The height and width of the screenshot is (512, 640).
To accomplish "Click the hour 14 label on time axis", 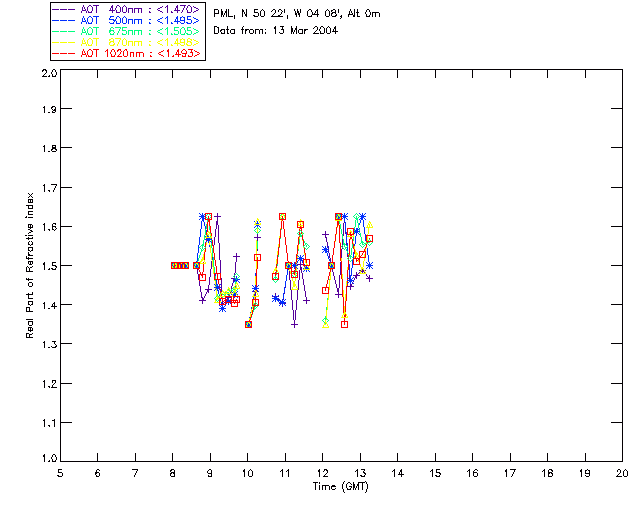I will point(398,473).
